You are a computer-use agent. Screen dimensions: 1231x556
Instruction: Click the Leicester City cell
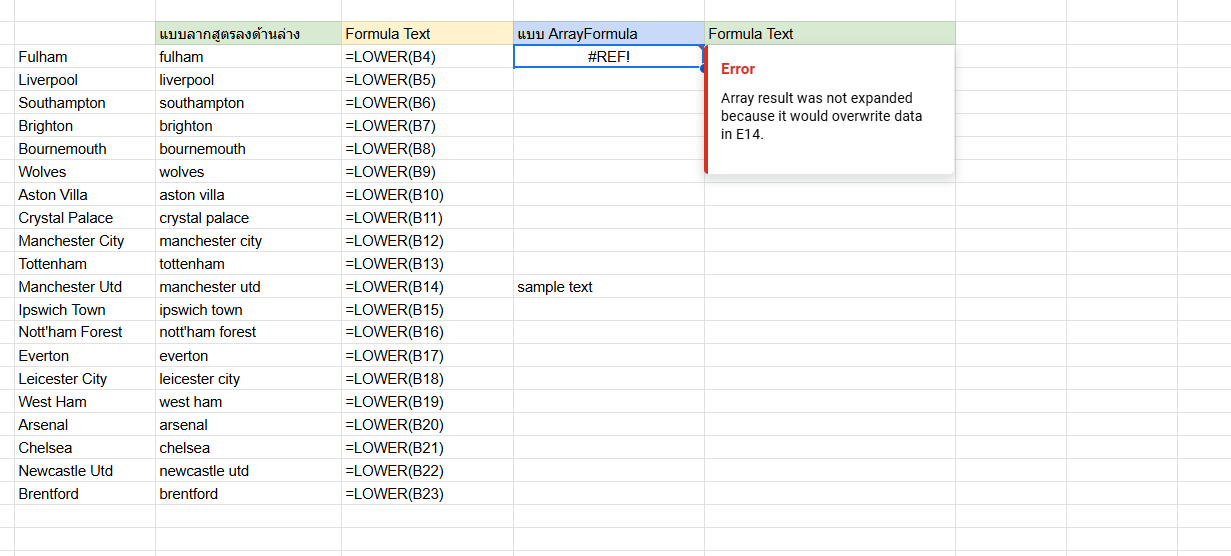pos(85,379)
